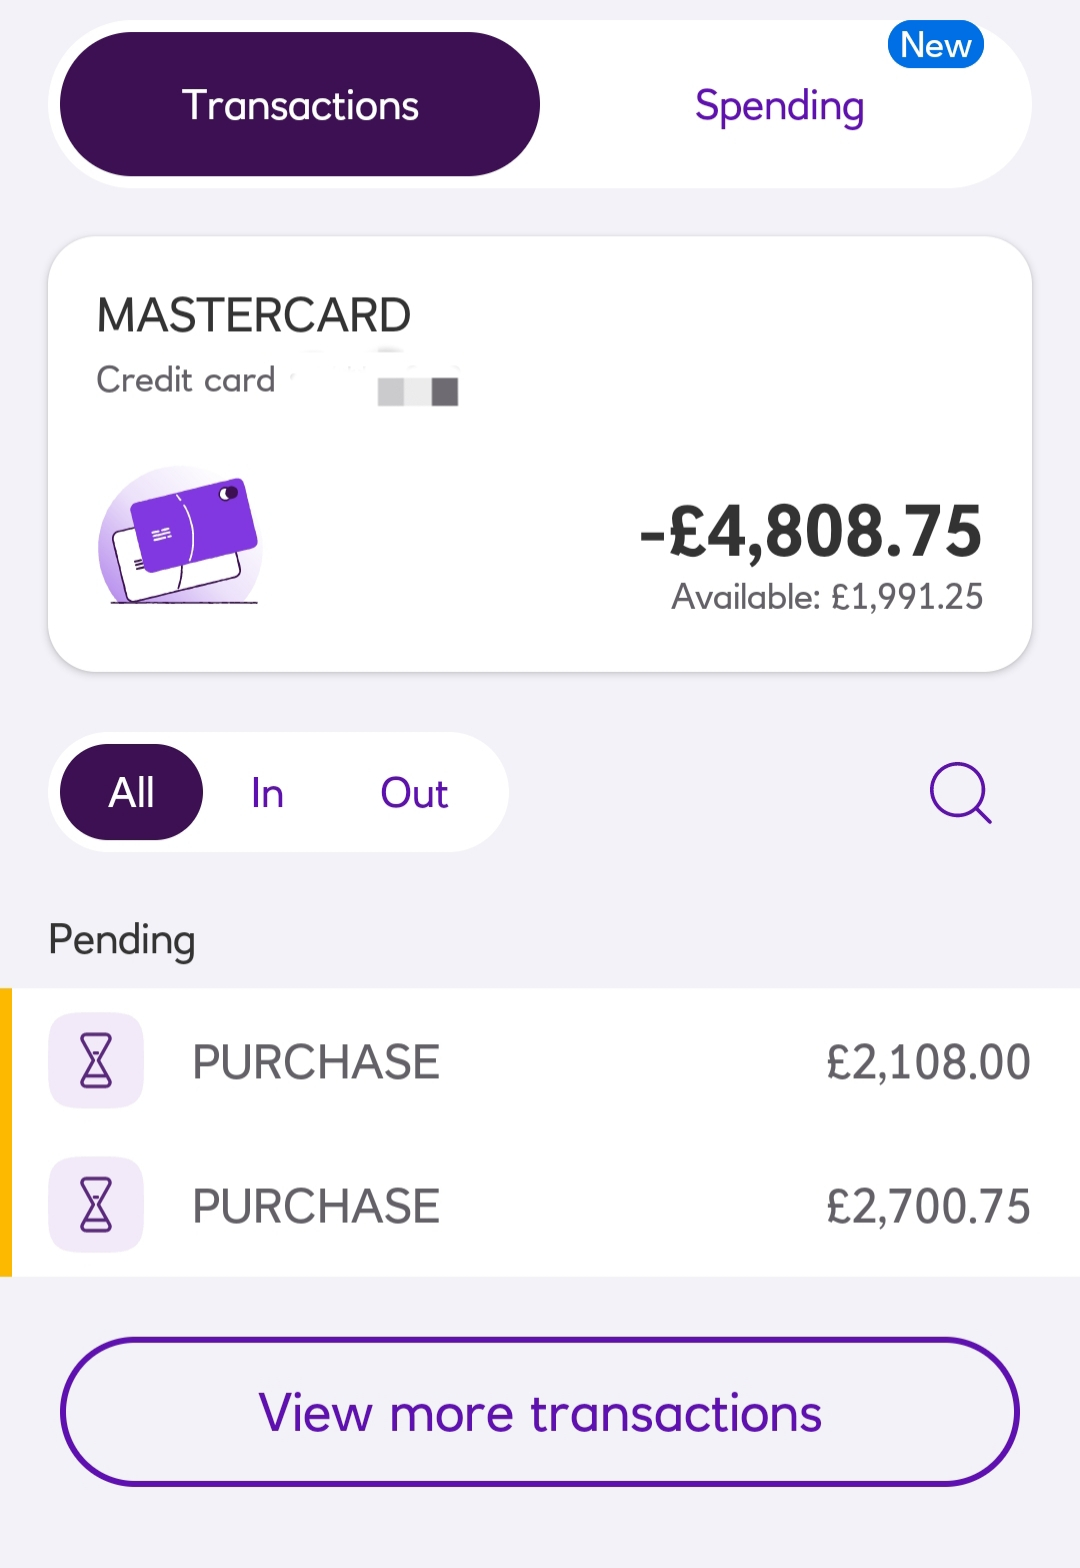Image resolution: width=1080 pixels, height=1568 pixels.
Task: Open the transaction search magnifier icon
Action: [960, 793]
